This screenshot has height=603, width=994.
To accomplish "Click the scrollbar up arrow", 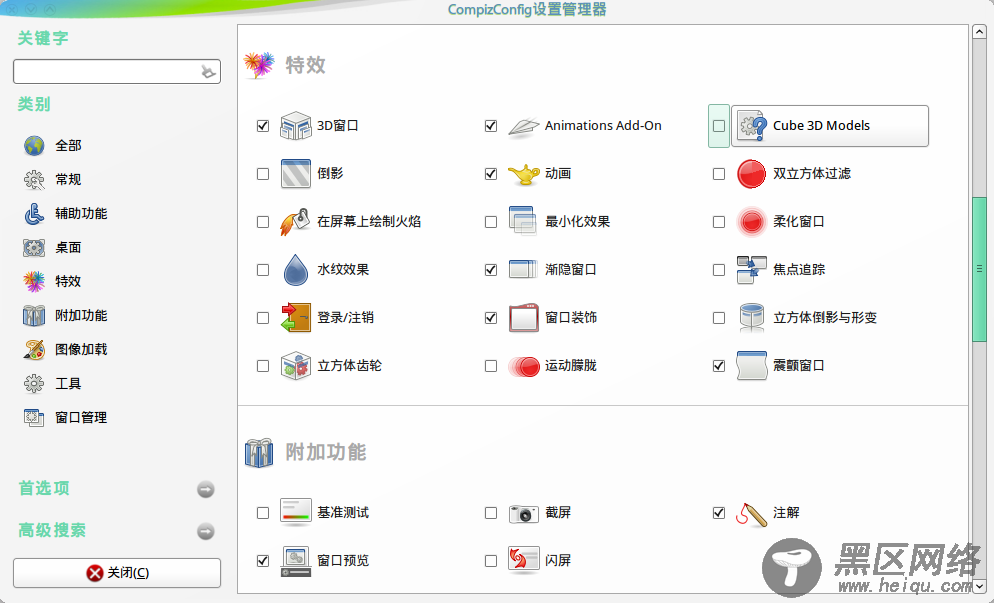I will tap(979, 32).
